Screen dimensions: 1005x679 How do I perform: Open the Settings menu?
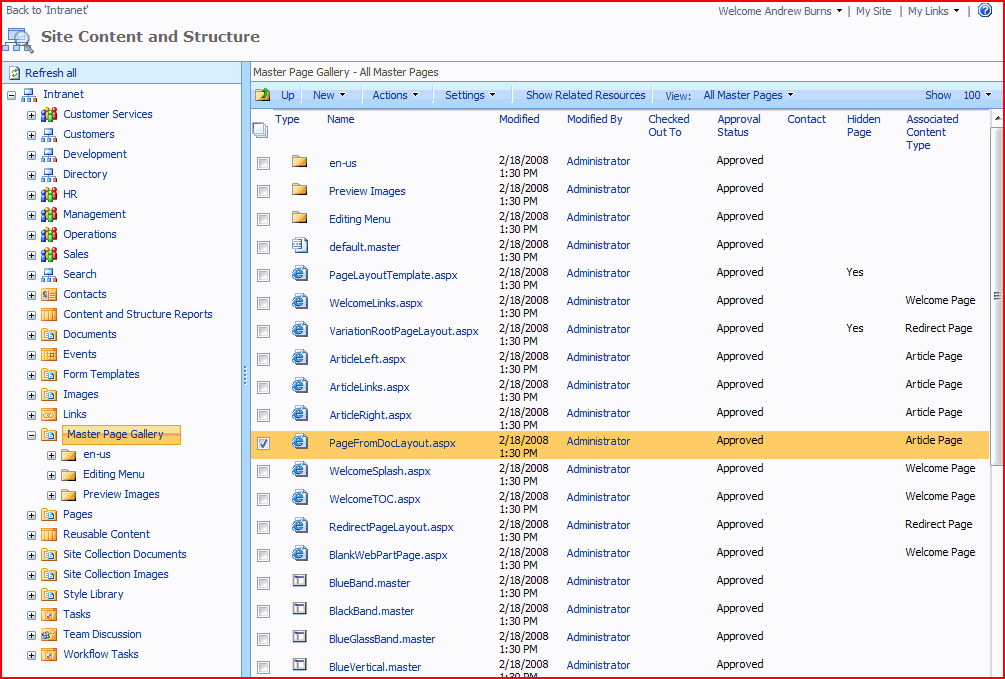pyautogui.click(x=470, y=95)
